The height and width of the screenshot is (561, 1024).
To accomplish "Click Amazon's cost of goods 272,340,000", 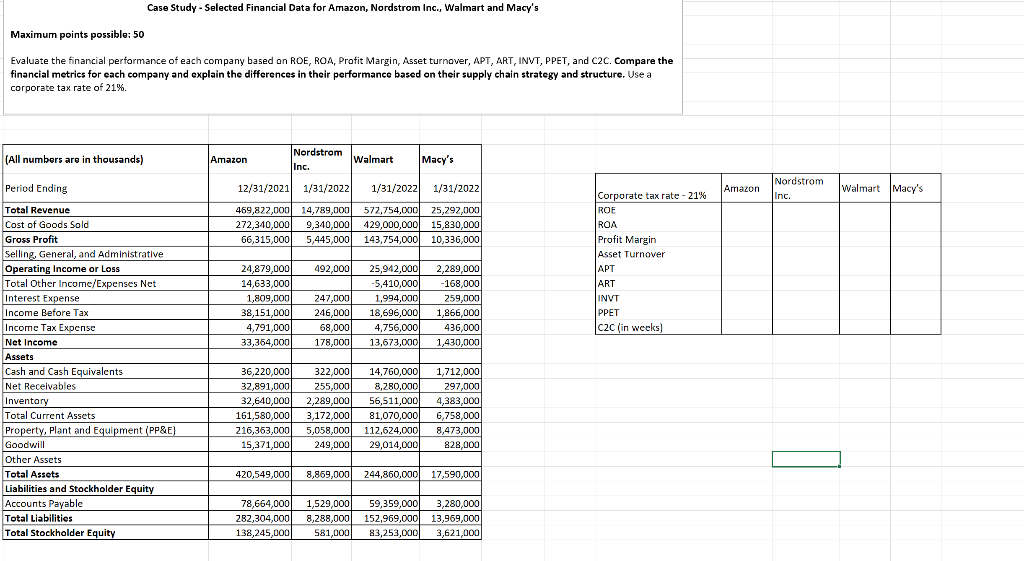I will pyautogui.click(x=263, y=225).
